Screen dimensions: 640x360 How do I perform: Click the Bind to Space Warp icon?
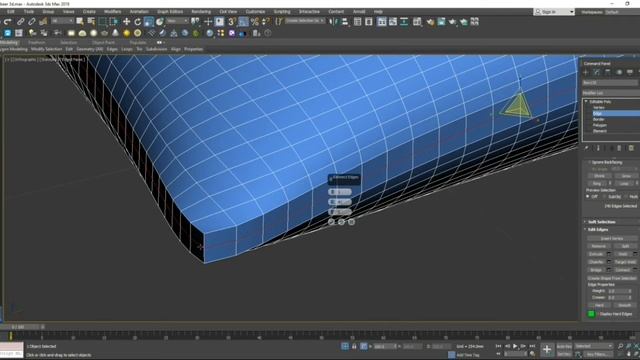coord(43,22)
